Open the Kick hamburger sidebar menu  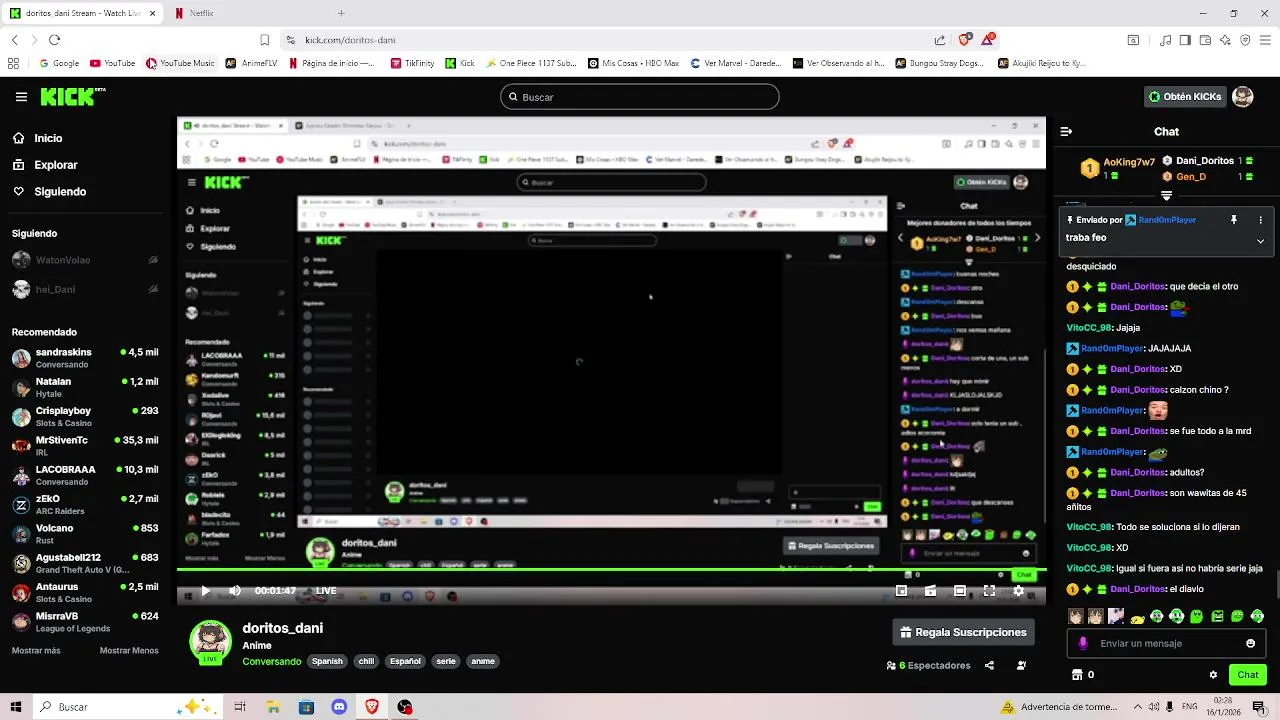coord(21,97)
